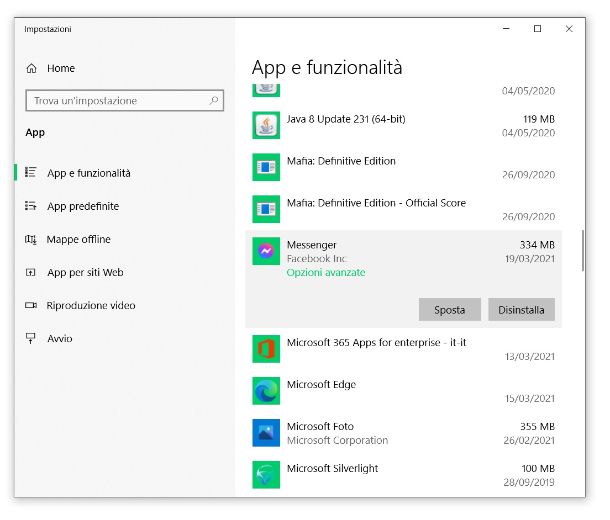
Task: Select Java 8 Update 231 (64-bit) entry
Action: pos(346,119)
